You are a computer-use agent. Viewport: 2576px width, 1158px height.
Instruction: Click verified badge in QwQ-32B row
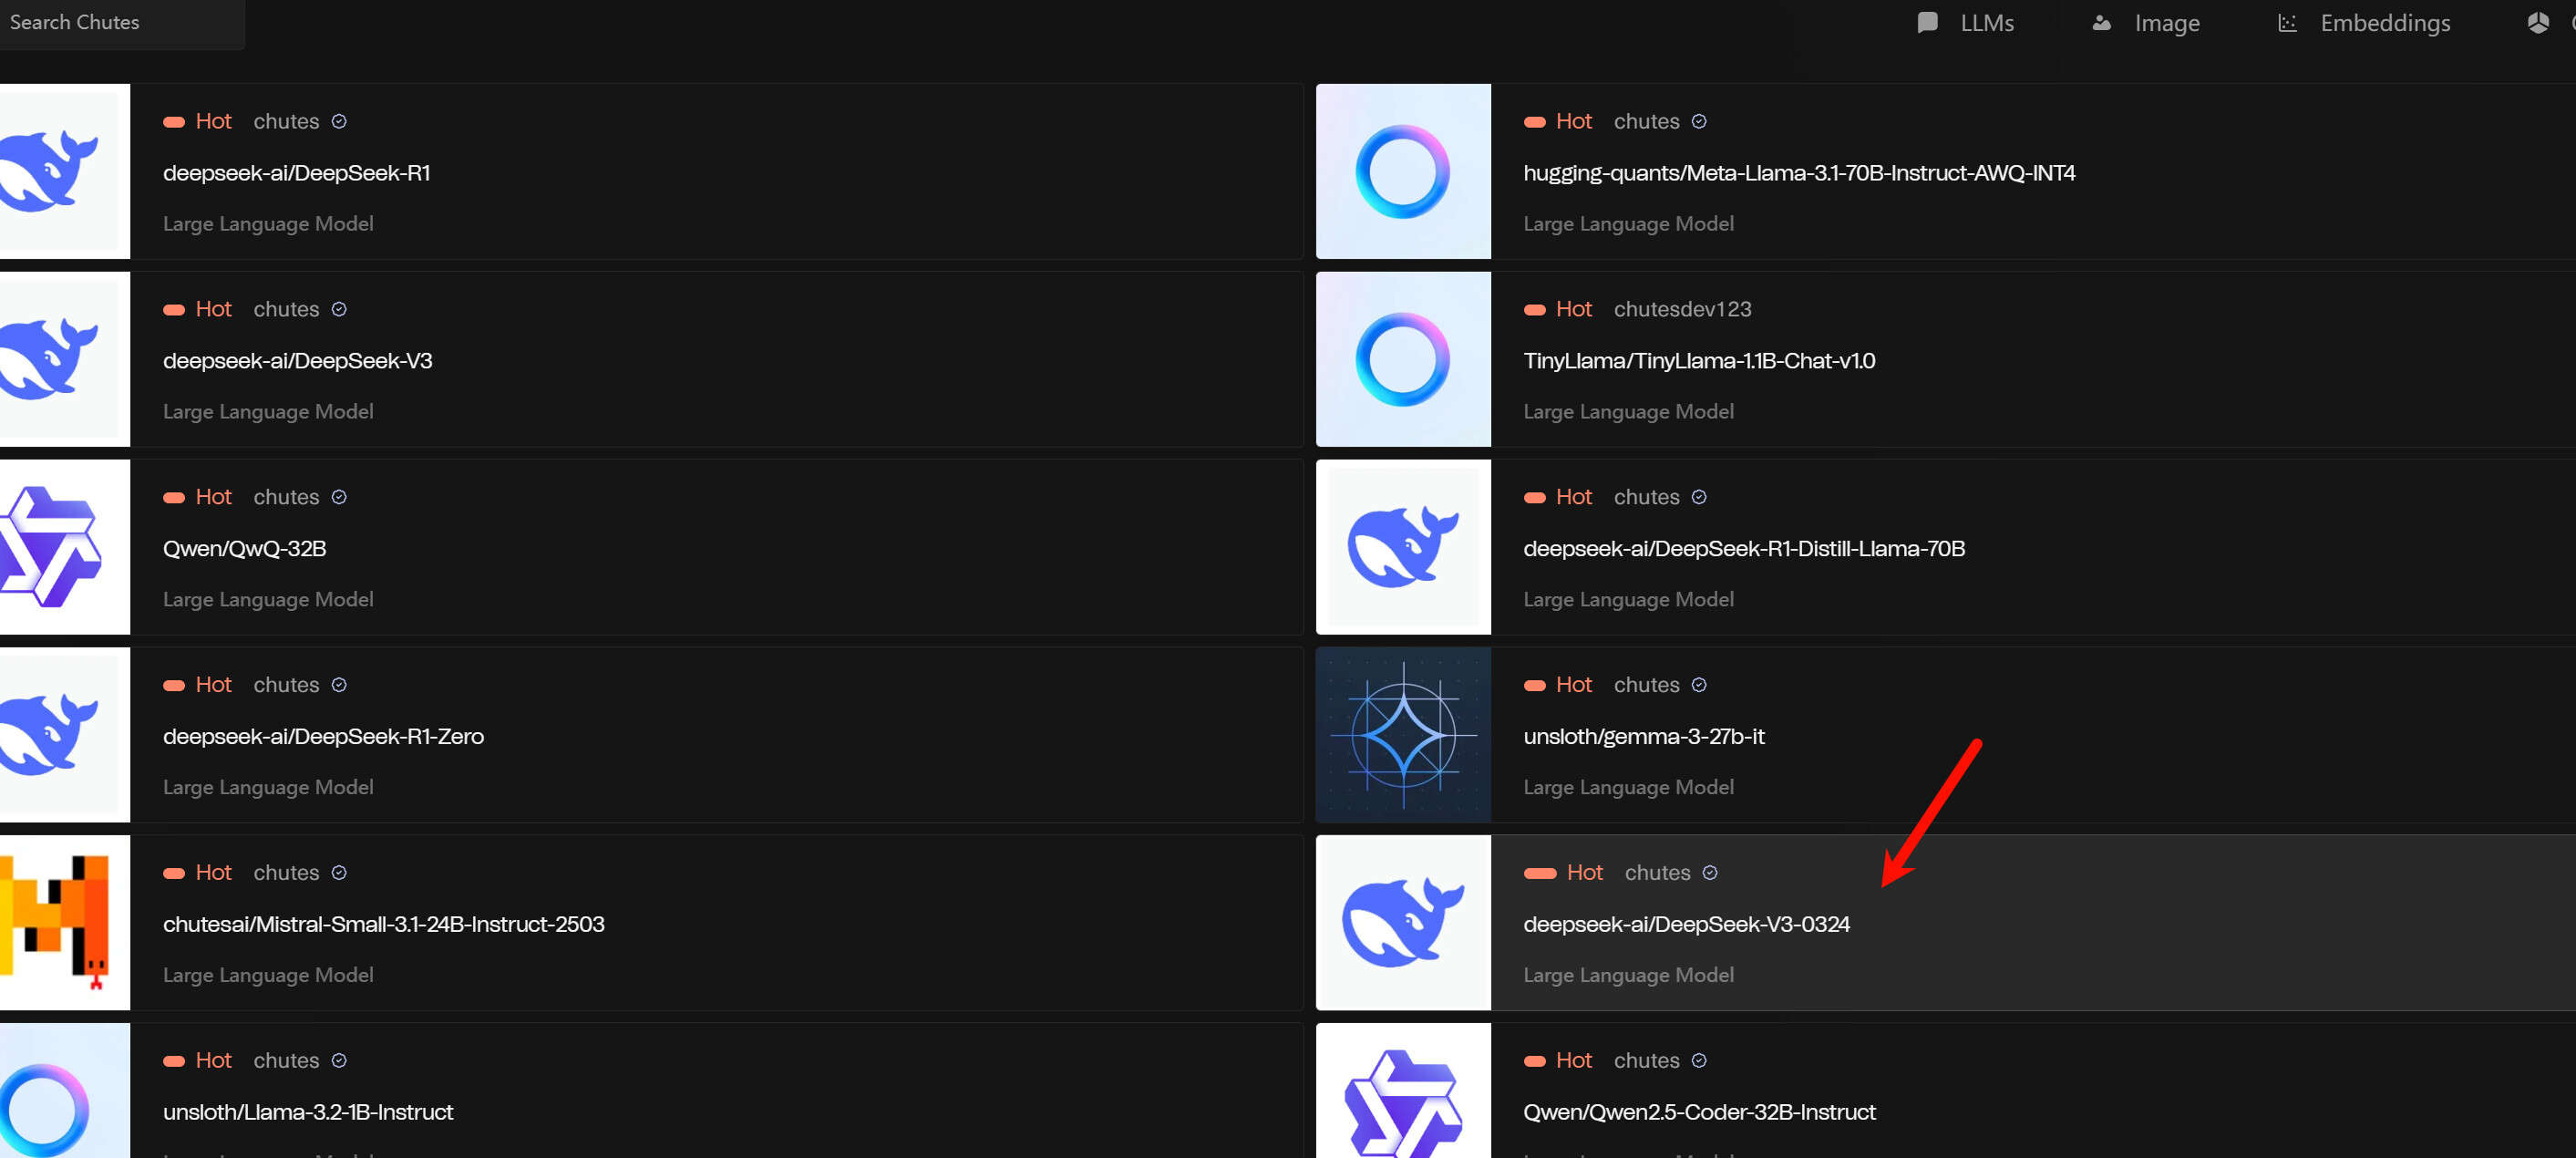pos(339,497)
